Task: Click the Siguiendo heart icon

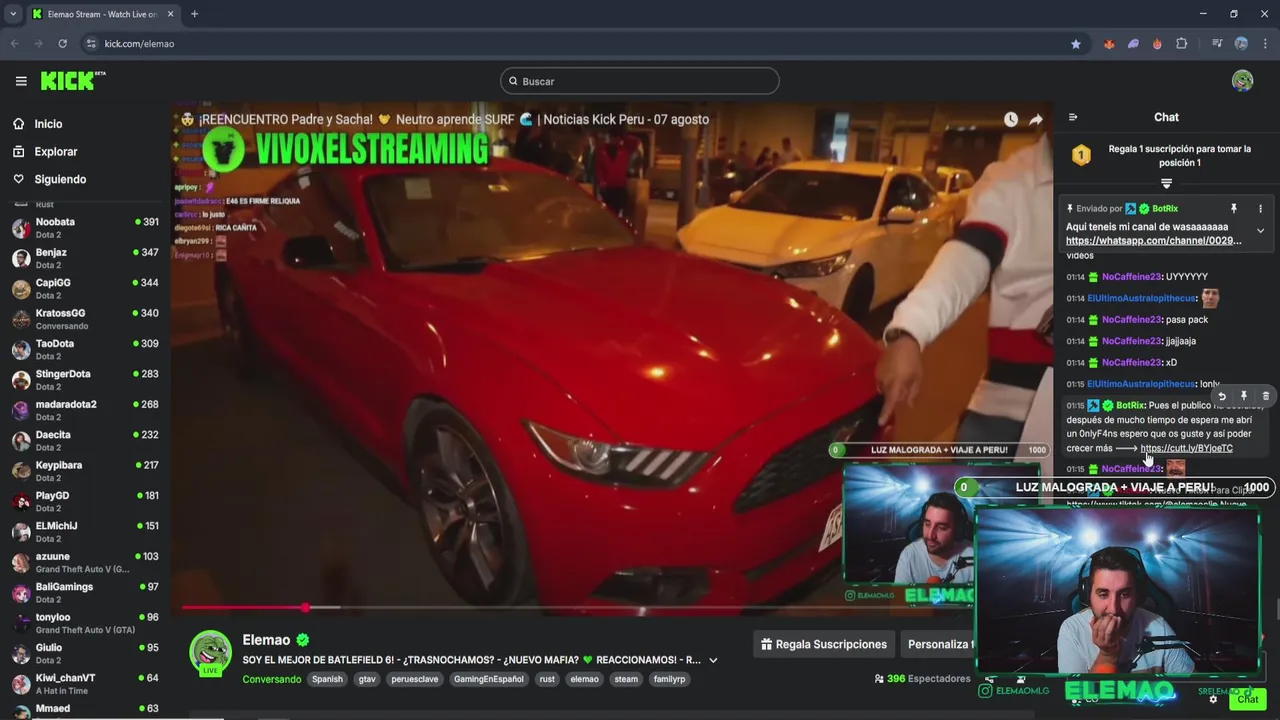Action: 18,179
